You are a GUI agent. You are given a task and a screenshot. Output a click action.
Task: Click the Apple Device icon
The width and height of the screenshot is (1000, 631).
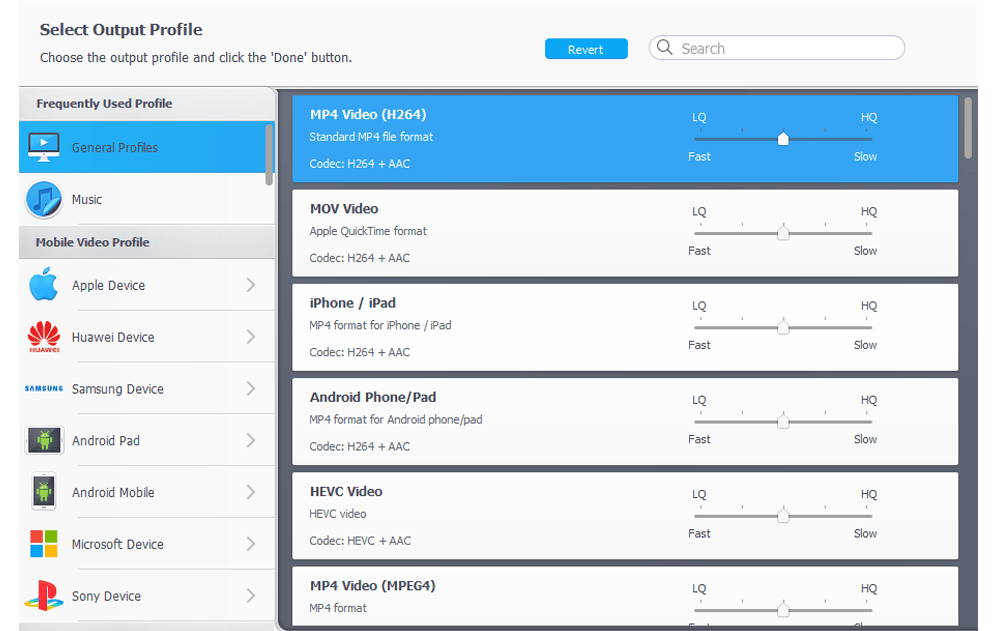tap(43, 285)
